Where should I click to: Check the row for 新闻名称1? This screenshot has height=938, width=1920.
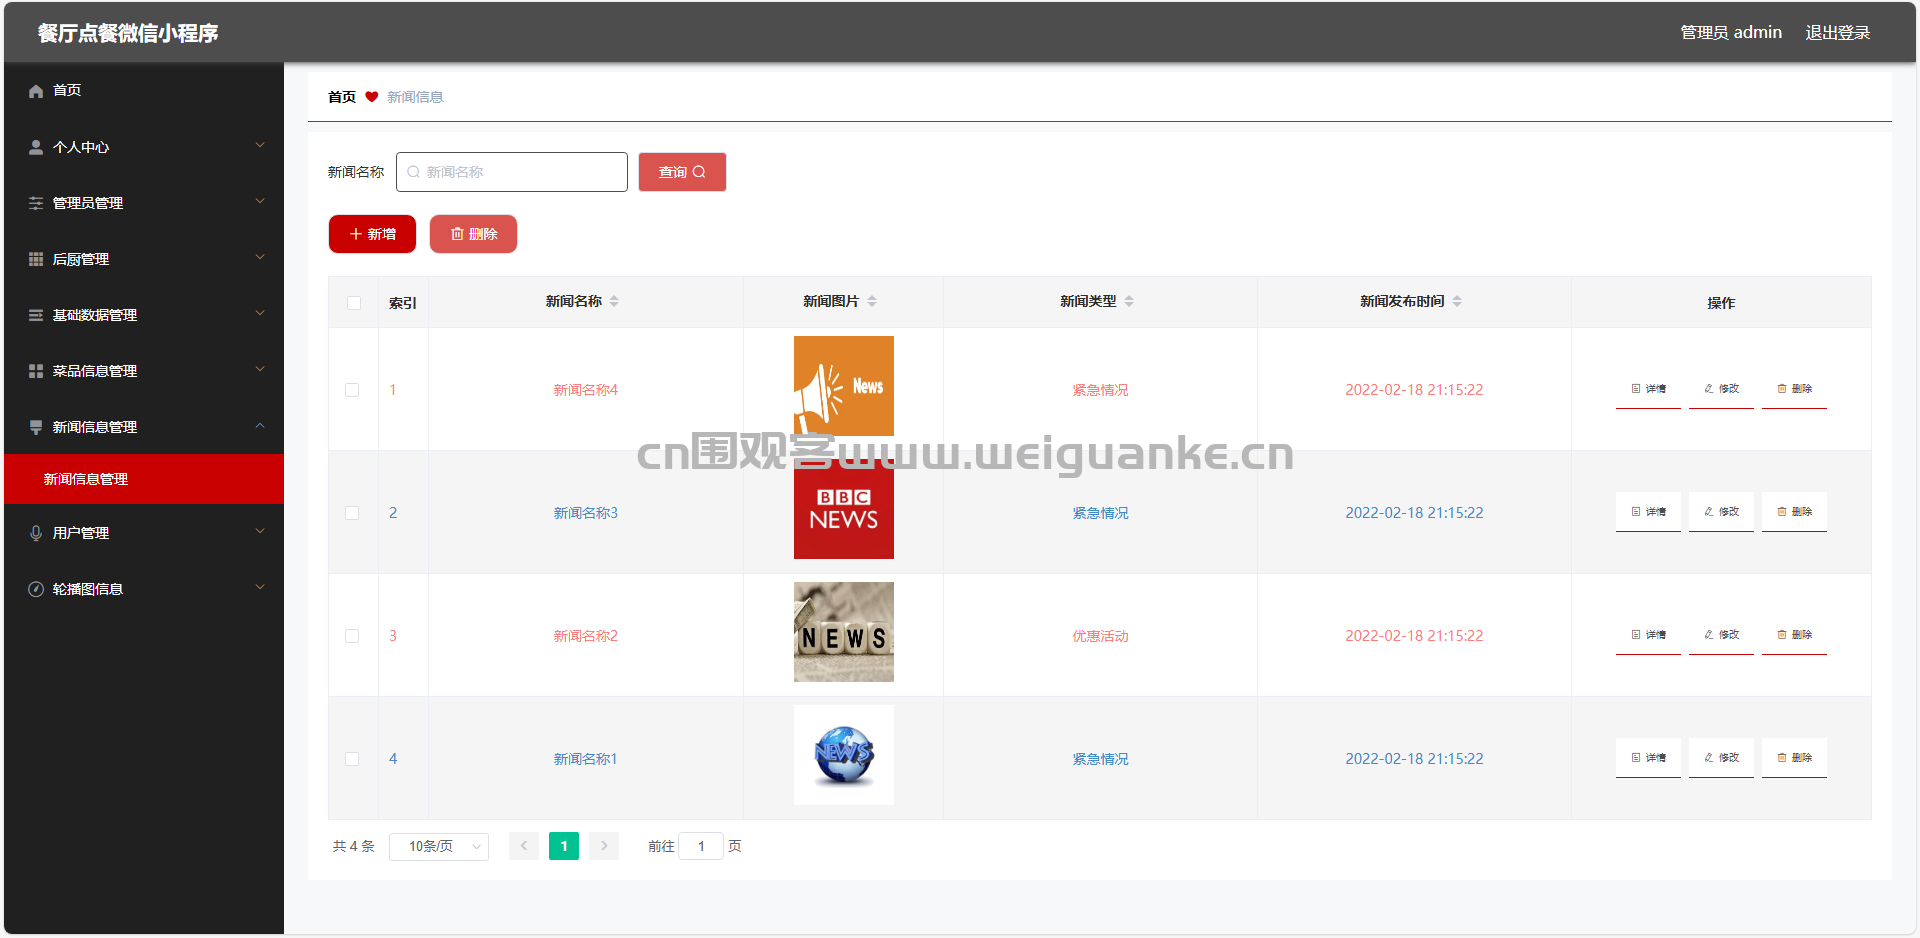coord(352,759)
